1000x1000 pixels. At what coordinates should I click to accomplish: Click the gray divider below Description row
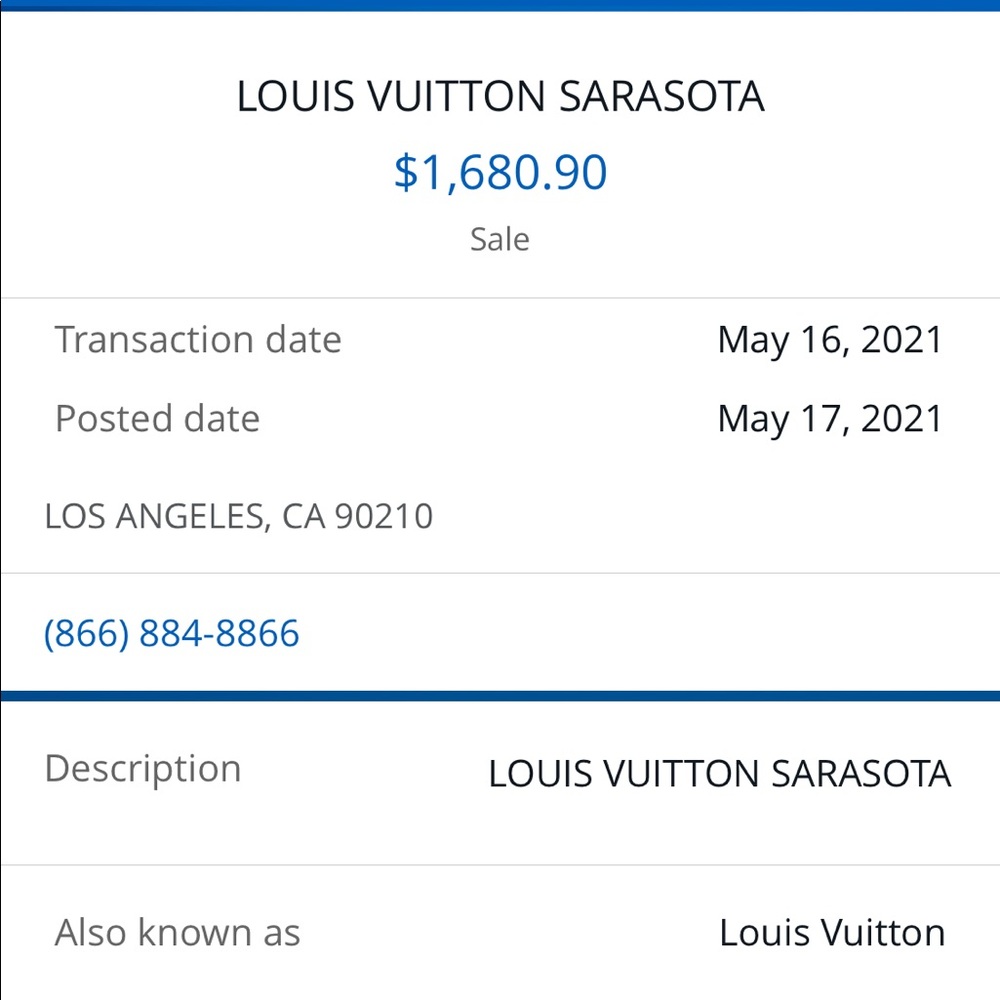pyautogui.click(x=500, y=865)
